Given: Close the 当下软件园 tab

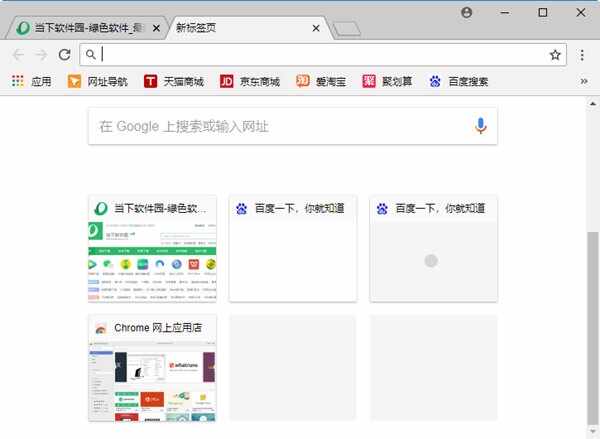Looking at the screenshot, I should coord(156,28).
